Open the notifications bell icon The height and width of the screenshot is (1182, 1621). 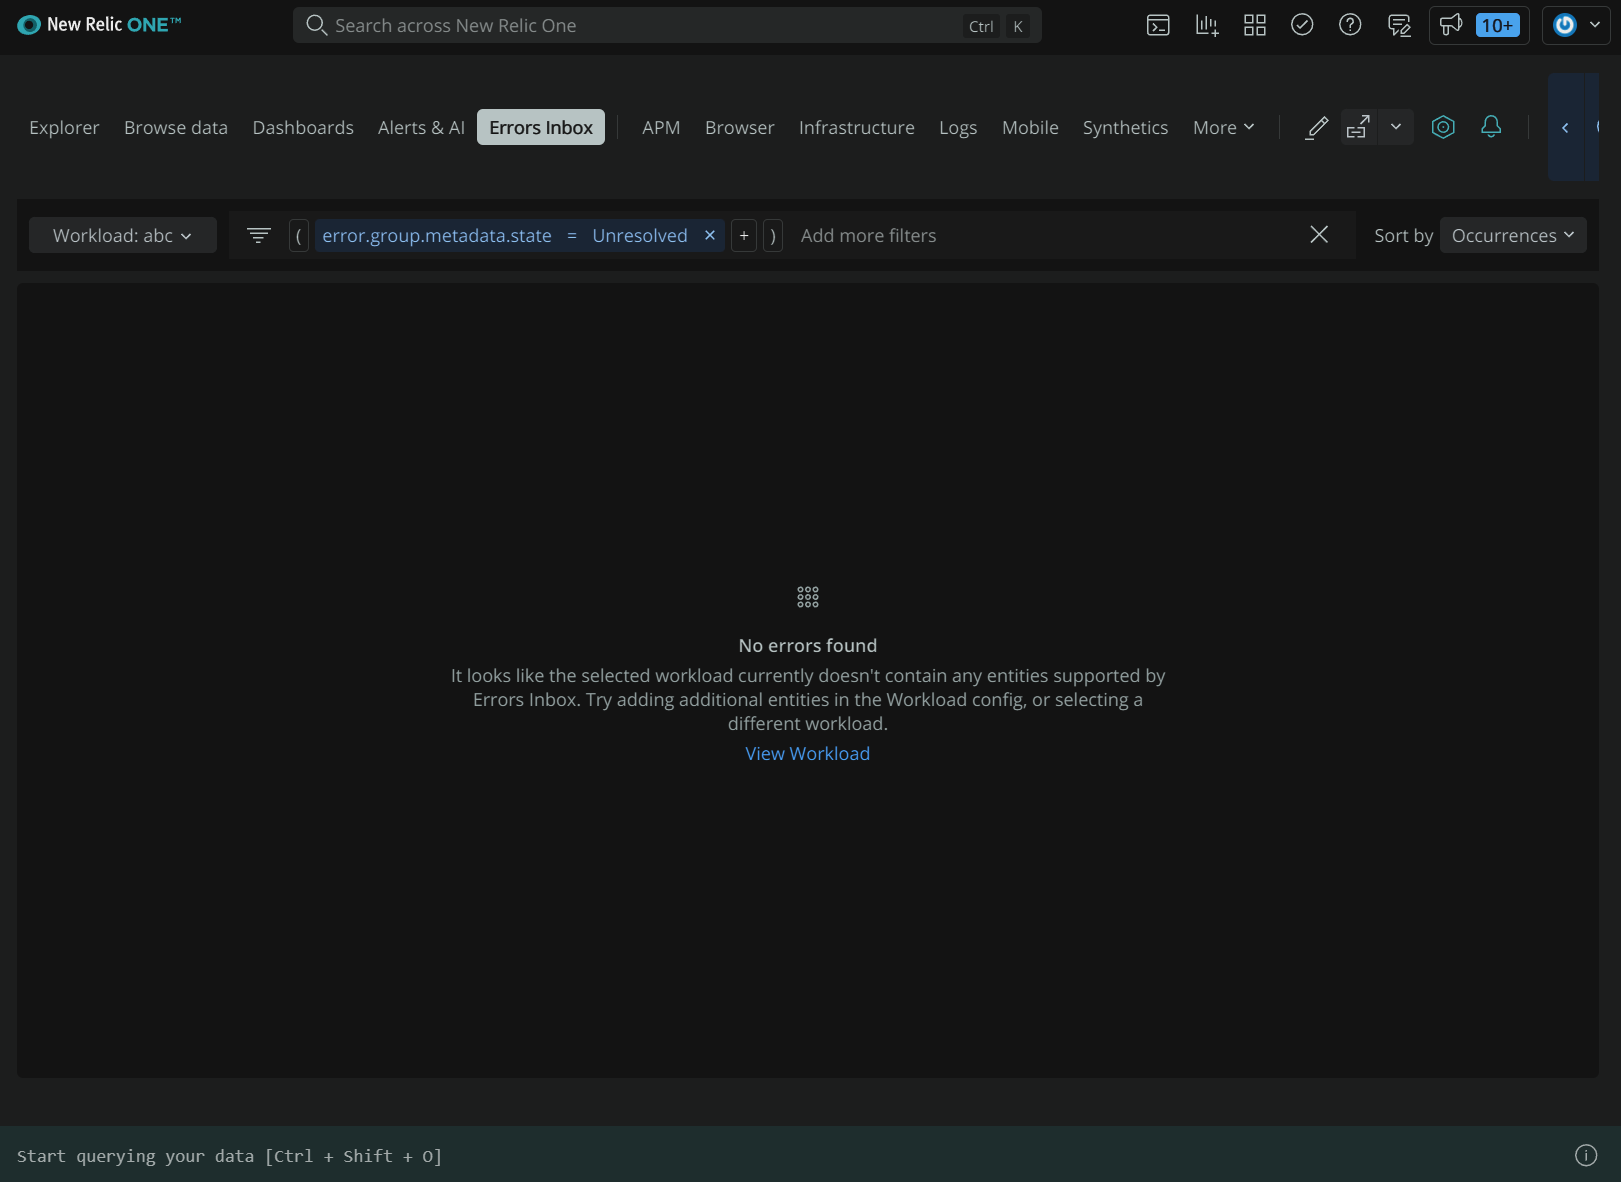[1491, 127]
